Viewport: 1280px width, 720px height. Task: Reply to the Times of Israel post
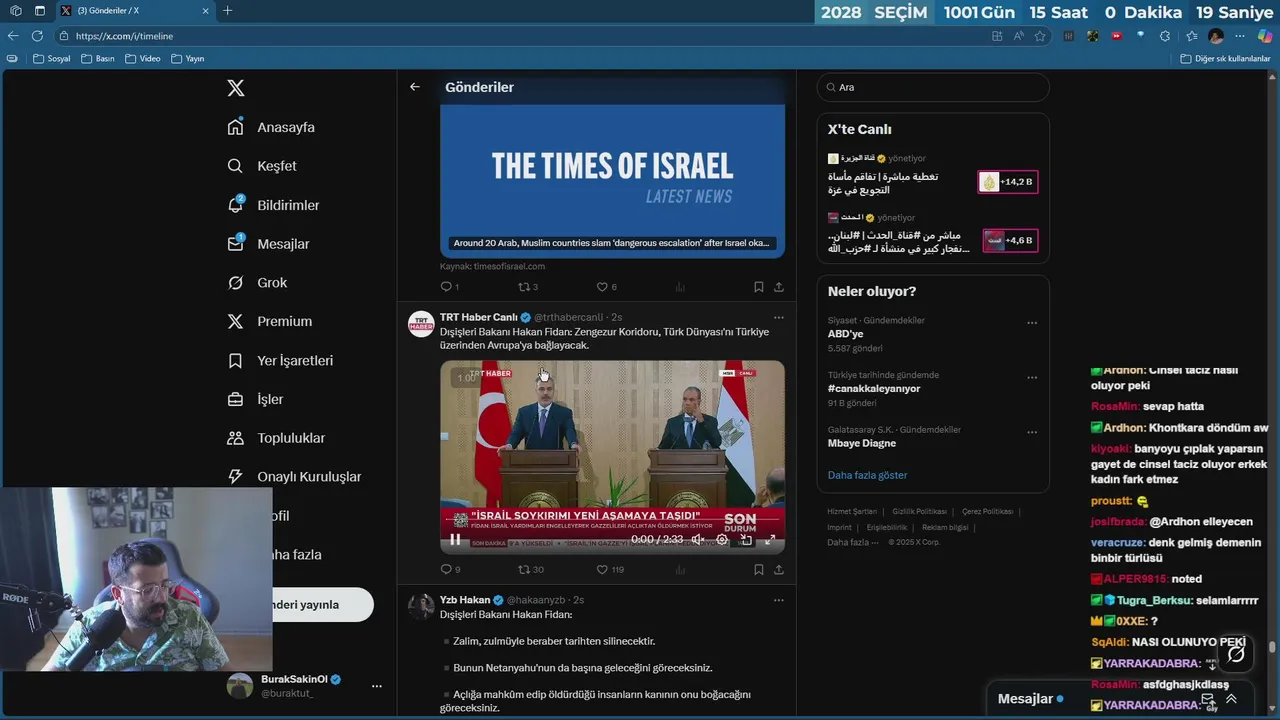[449, 287]
